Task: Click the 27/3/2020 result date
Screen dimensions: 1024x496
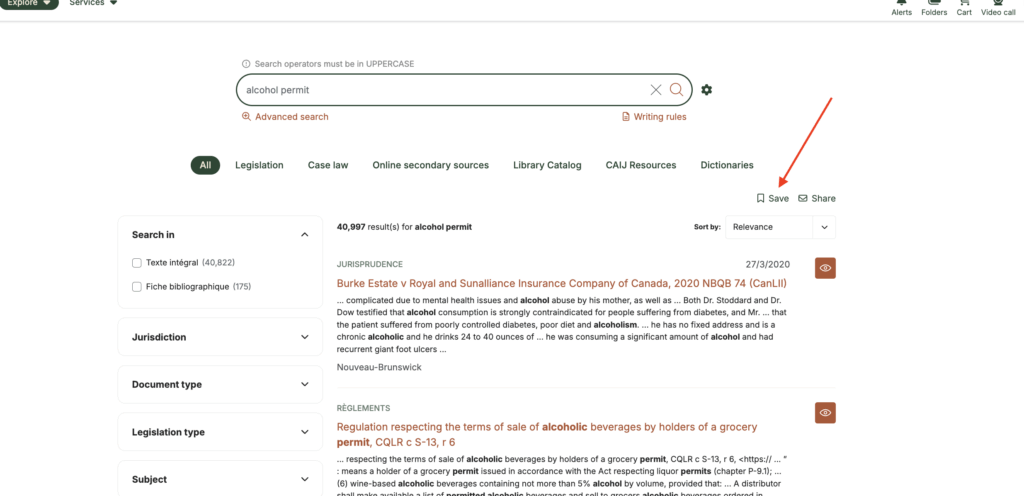Action: pyautogui.click(x=767, y=264)
